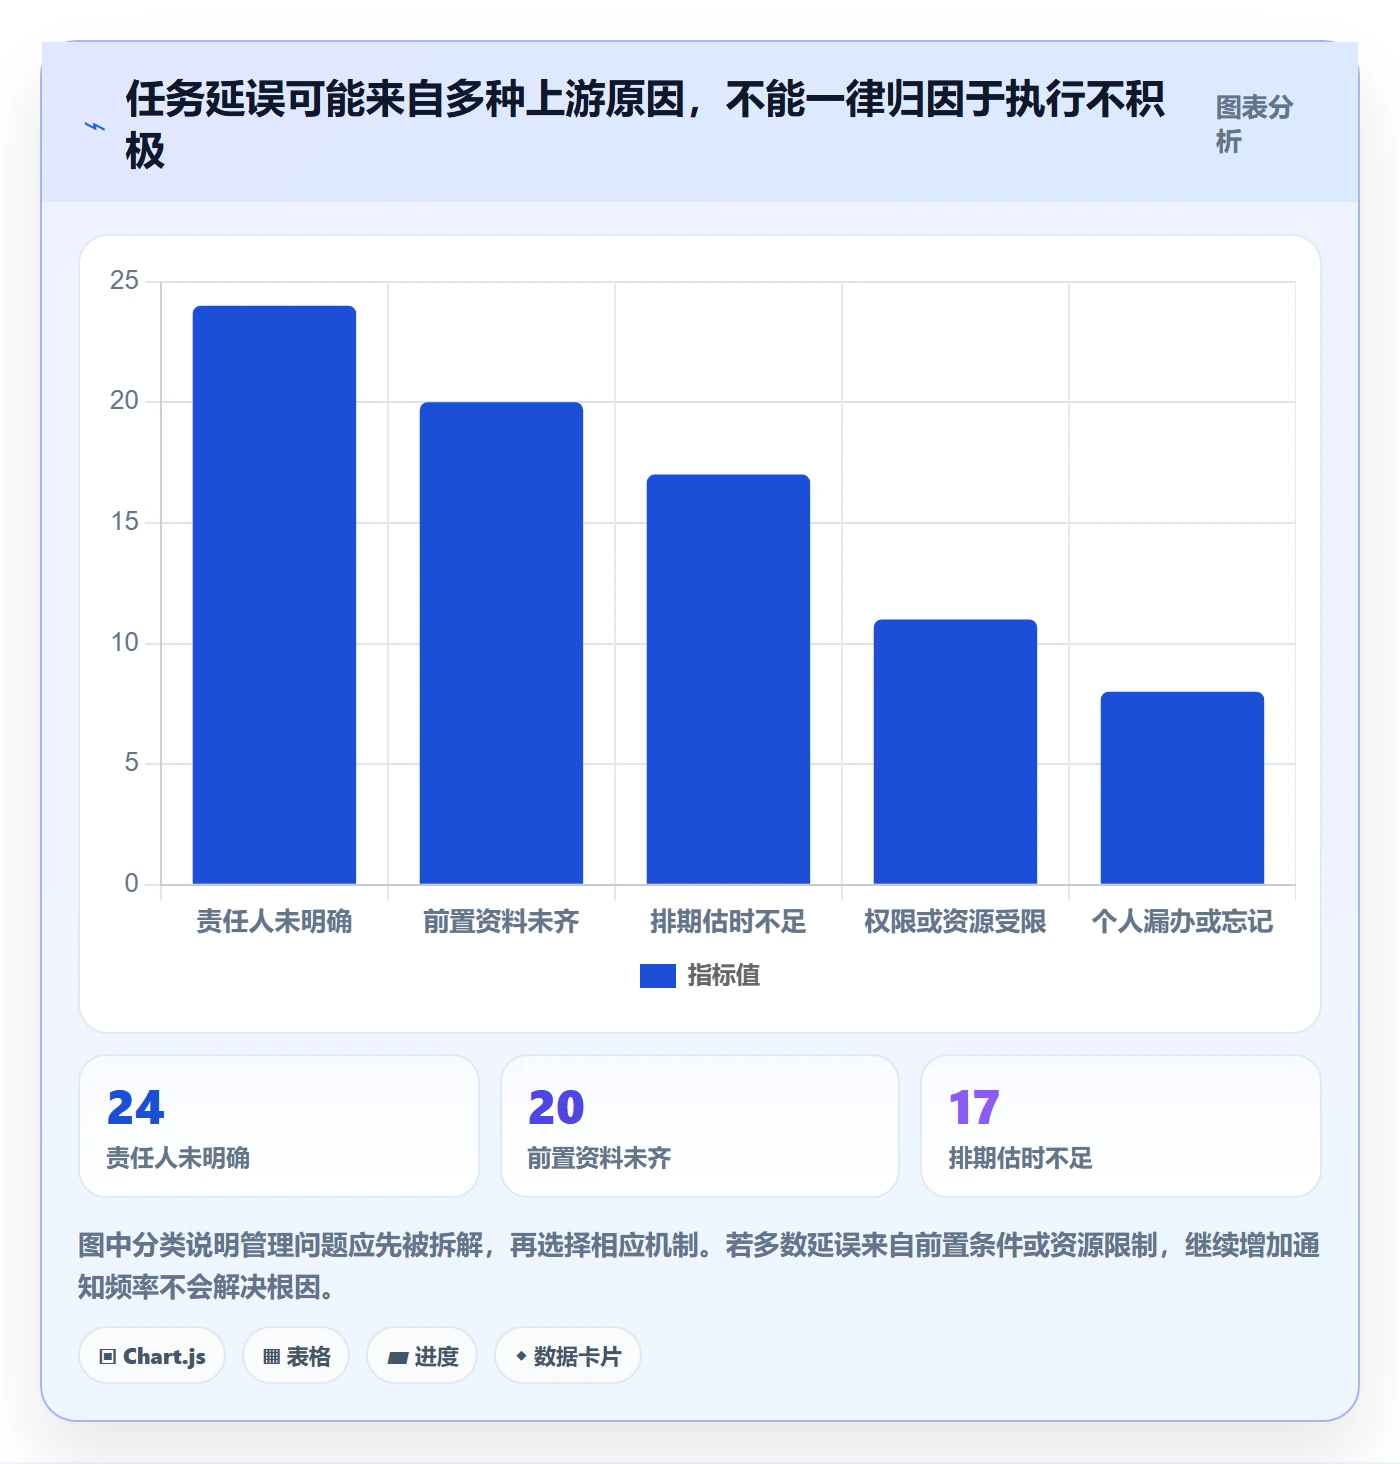Click the lightning bolt icon beside the title
The width and height of the screenshot is (1400, 1464).
click(95, 126)
